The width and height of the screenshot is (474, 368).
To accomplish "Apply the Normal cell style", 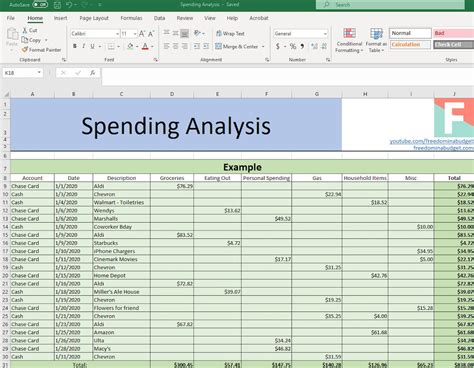I will (x=410, y=33).
